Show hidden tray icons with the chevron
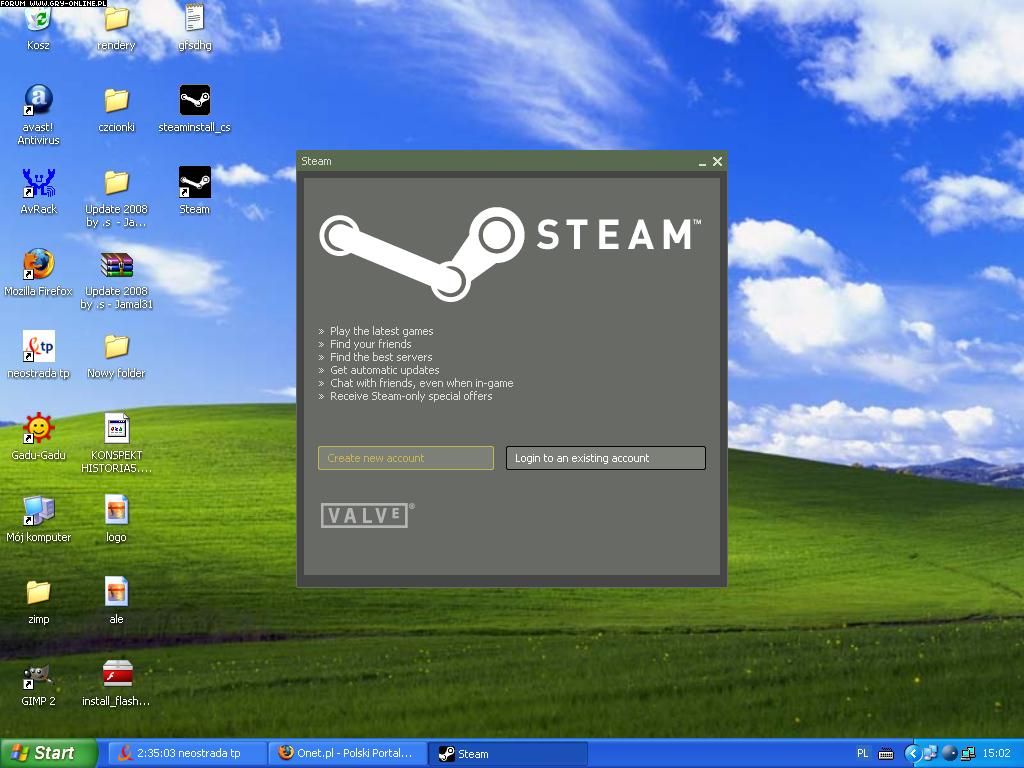Image resolution: width=1024 pixels, height=768 pixels. click(912, 754)
